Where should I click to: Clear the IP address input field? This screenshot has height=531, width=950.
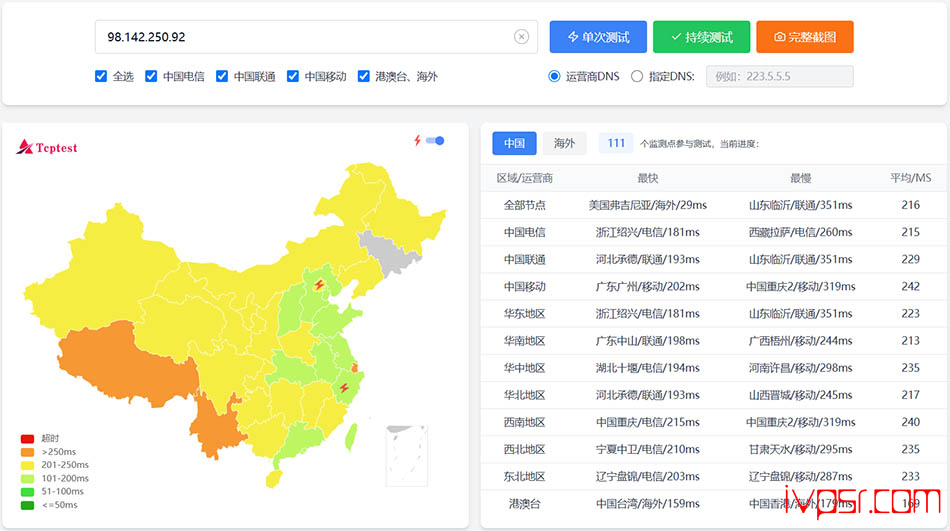tap(521, 37)
